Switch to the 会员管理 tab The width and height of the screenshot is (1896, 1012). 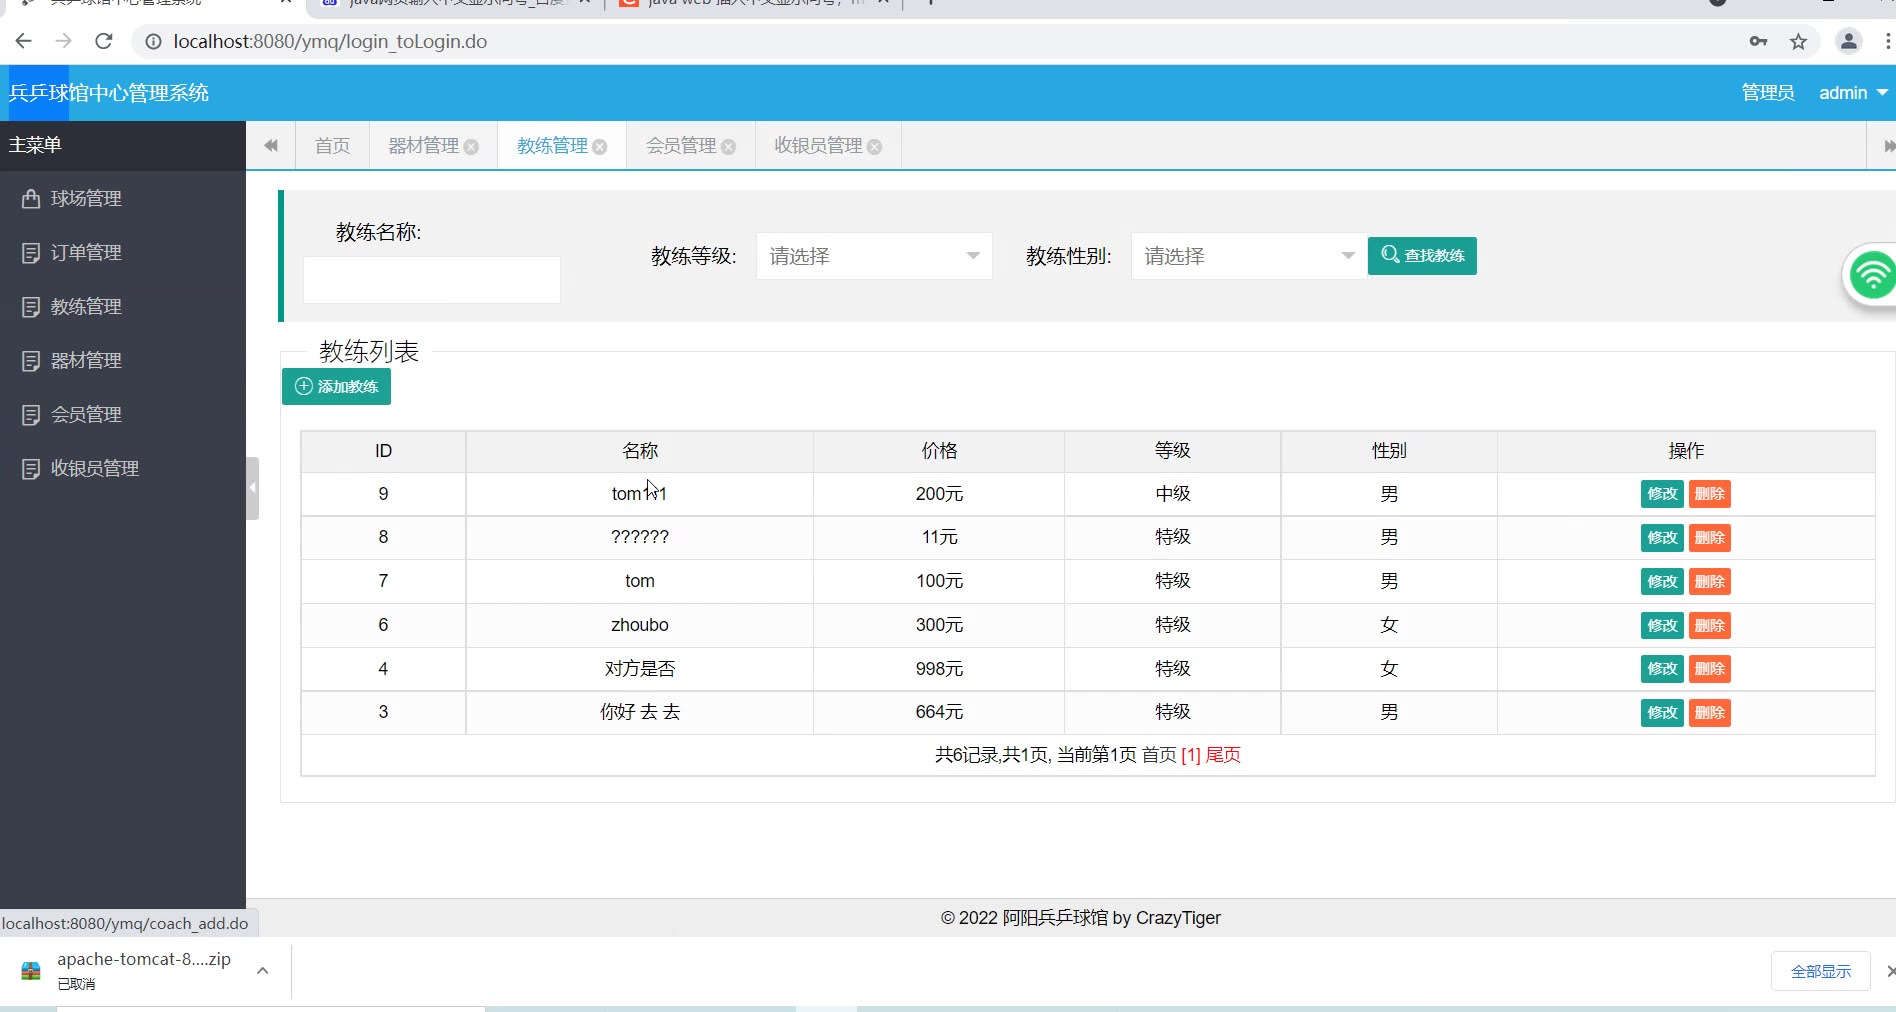(x=681, y=146)
